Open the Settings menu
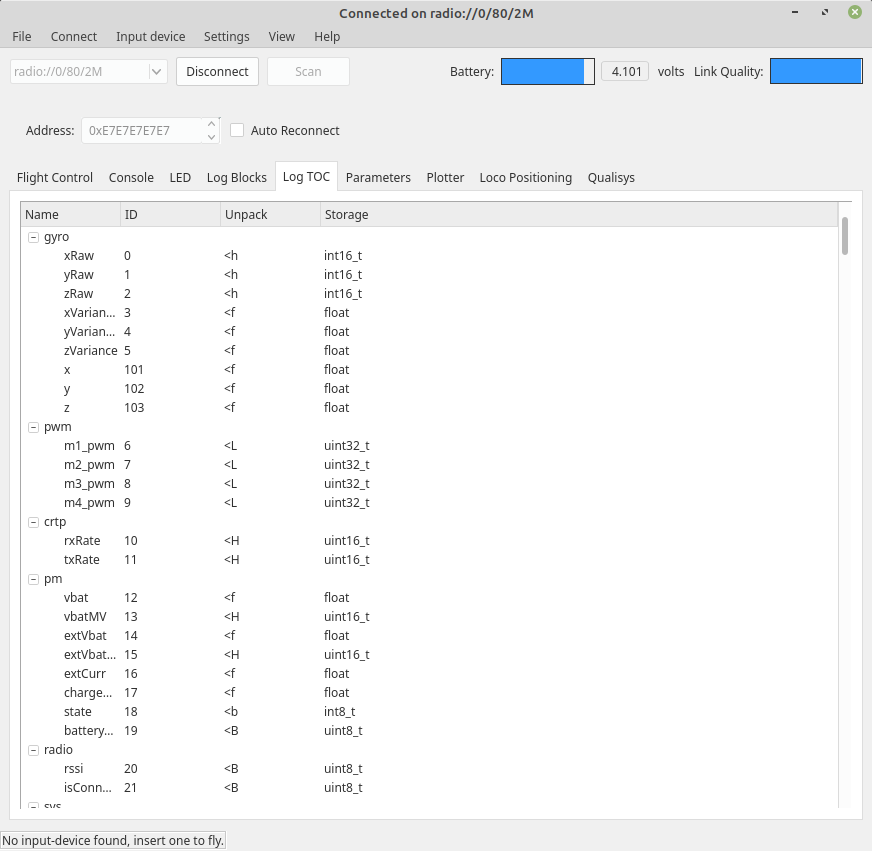The width and height of the screenshot is (872, 851). pos(226,36)
